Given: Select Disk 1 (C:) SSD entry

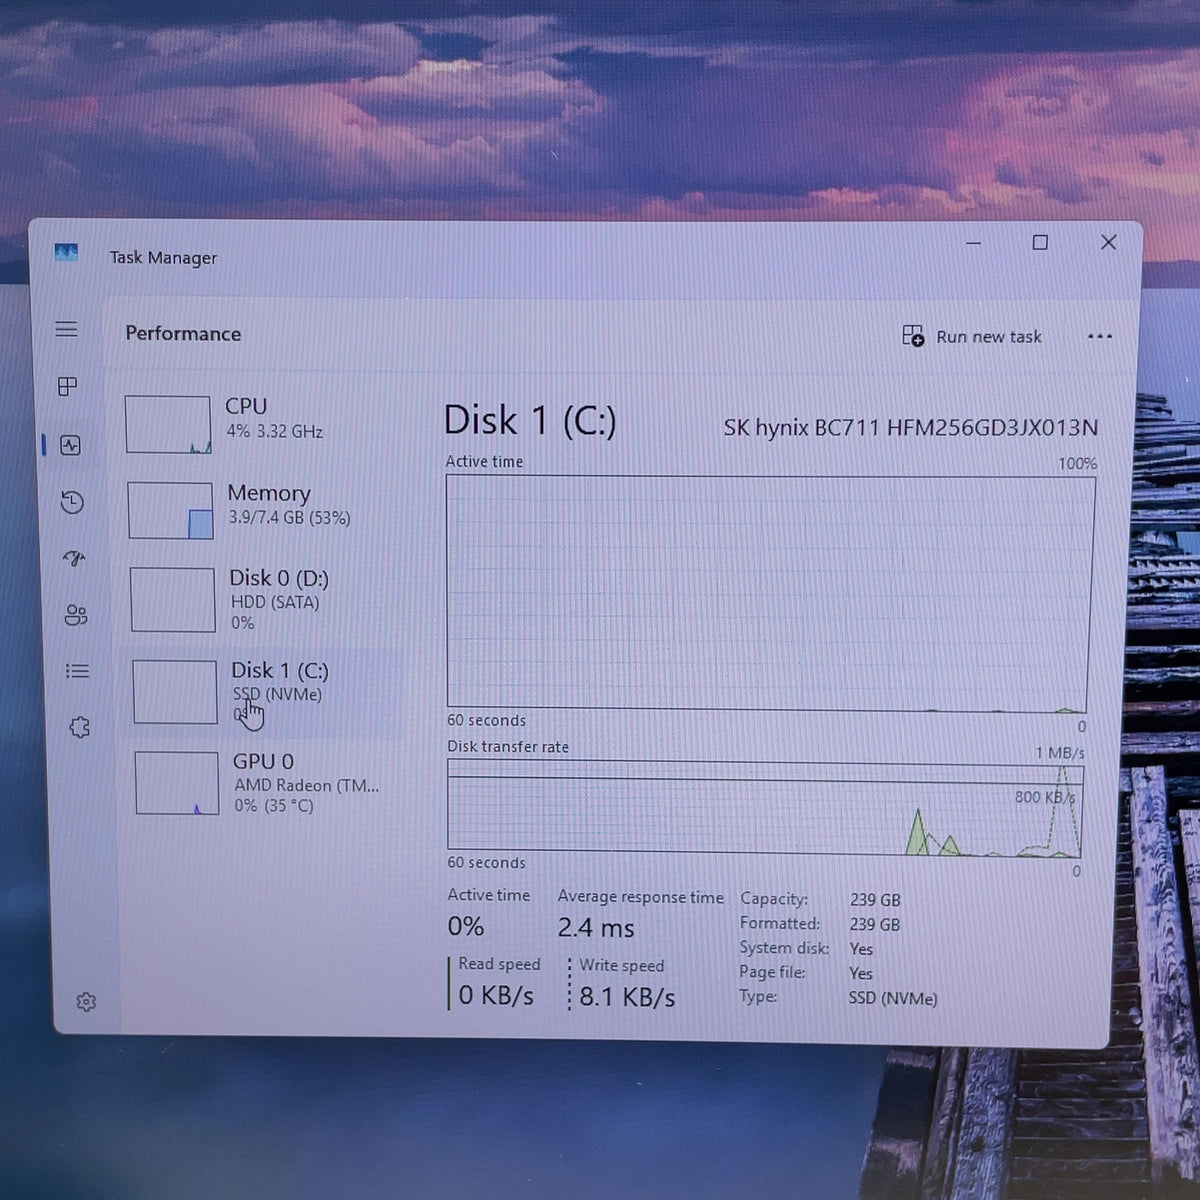Looking at the screenshot, I should [x=268, y=692].
